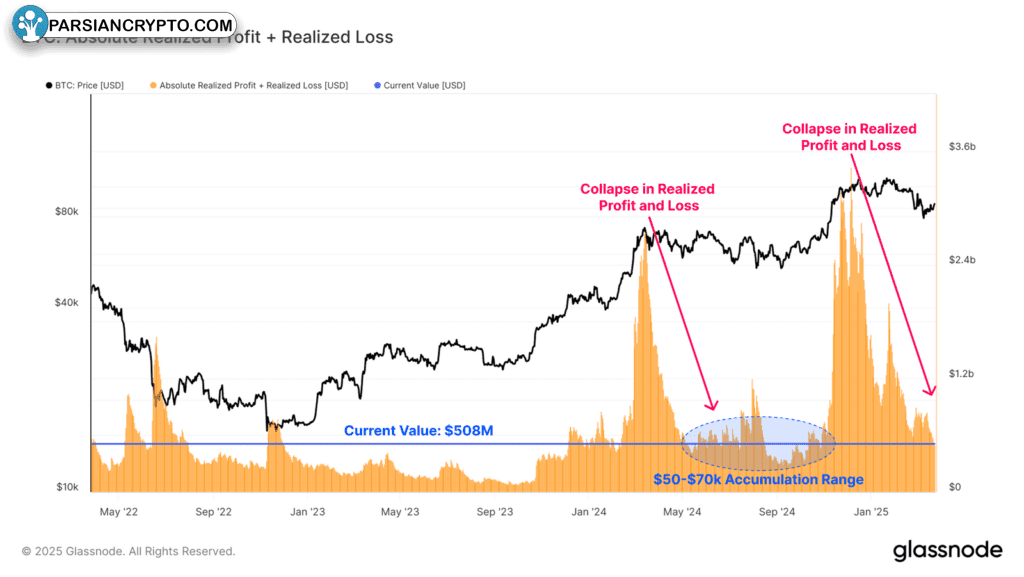Select the Jan '24 x-axis tick label

pyautogui.click(x=588, y=512)
